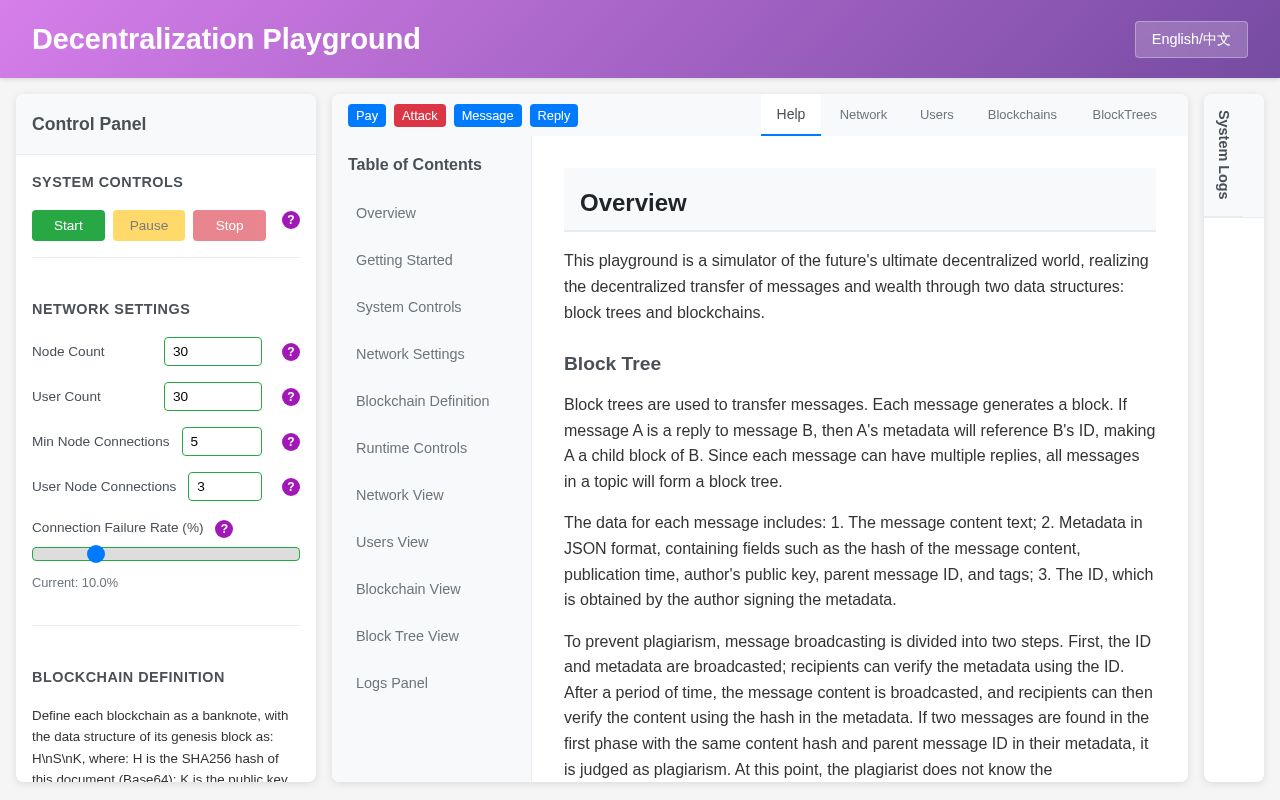Open Runtime Controls help section
The image size is (1280, 800).
click(x=431, y=448)
